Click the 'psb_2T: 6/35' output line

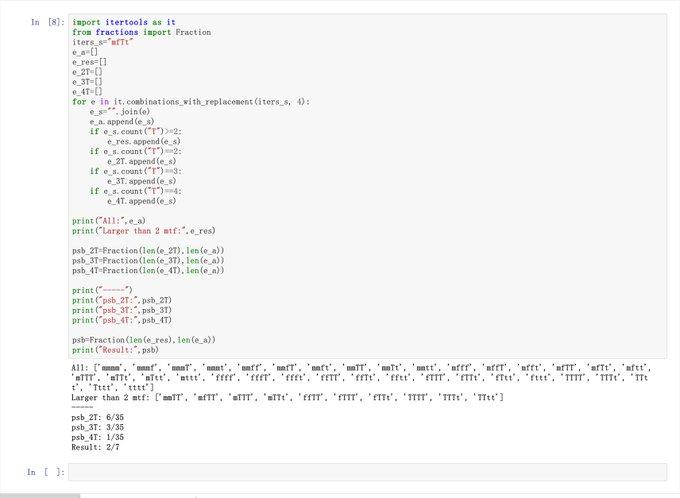click(98, 418)
